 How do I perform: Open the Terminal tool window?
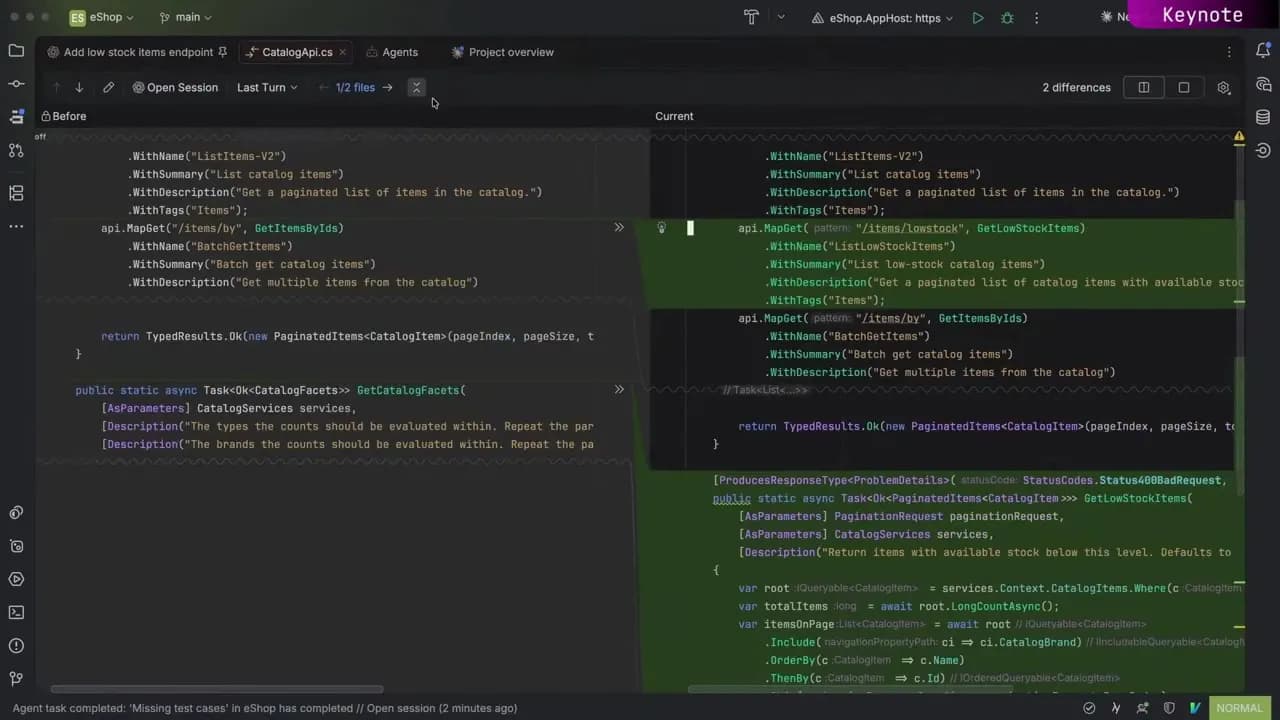16,612
